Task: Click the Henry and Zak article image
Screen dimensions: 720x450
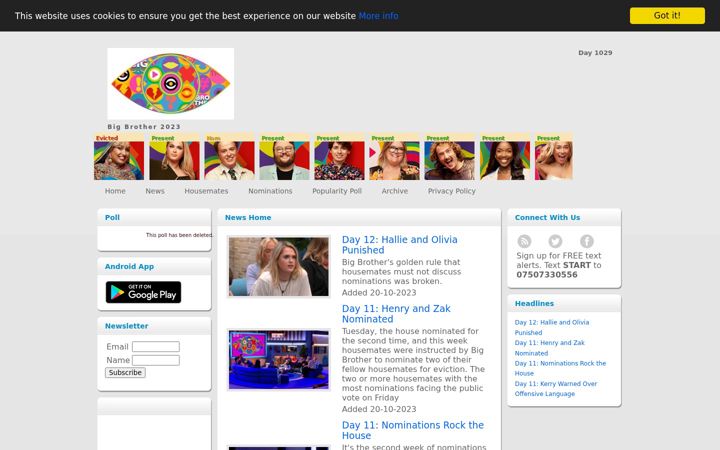Action: point(279,360)
